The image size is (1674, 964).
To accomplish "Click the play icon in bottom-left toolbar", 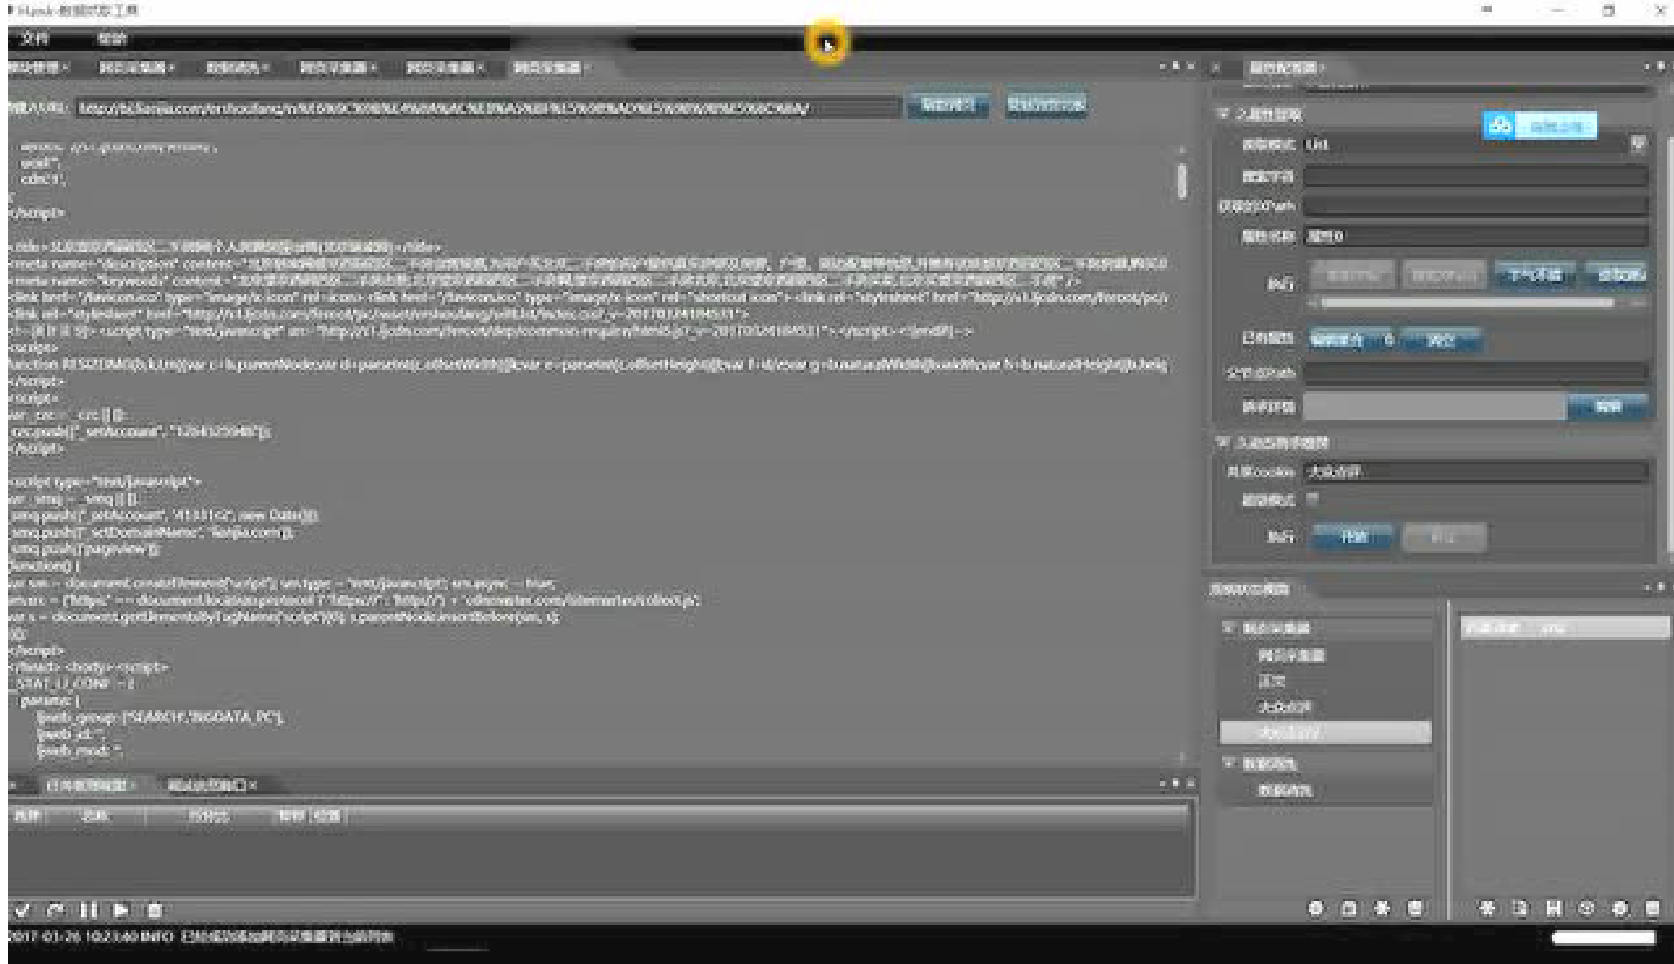I will coord(121,910).
